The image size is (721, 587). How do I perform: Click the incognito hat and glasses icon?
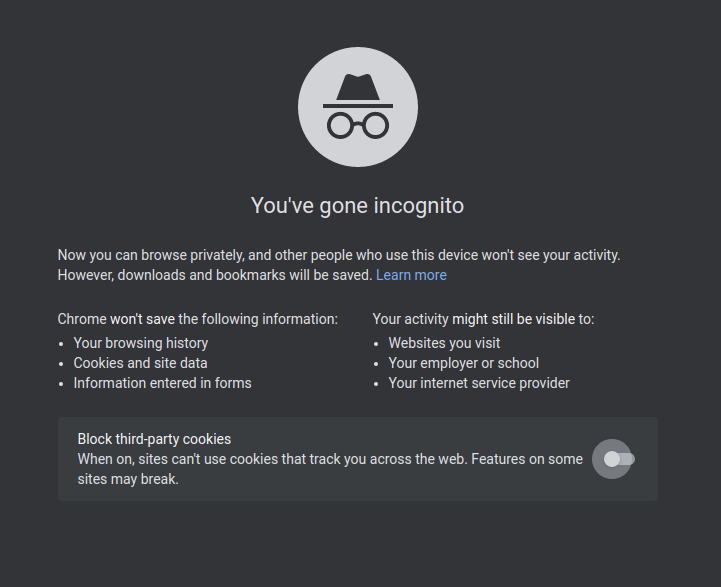click(358, 107)
